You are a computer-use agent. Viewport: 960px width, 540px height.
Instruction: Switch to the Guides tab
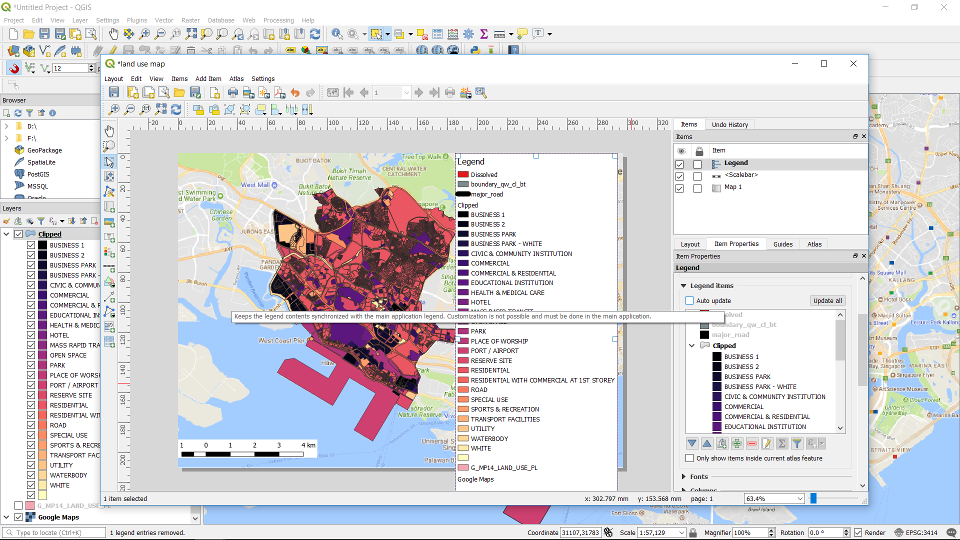point(782,244)
